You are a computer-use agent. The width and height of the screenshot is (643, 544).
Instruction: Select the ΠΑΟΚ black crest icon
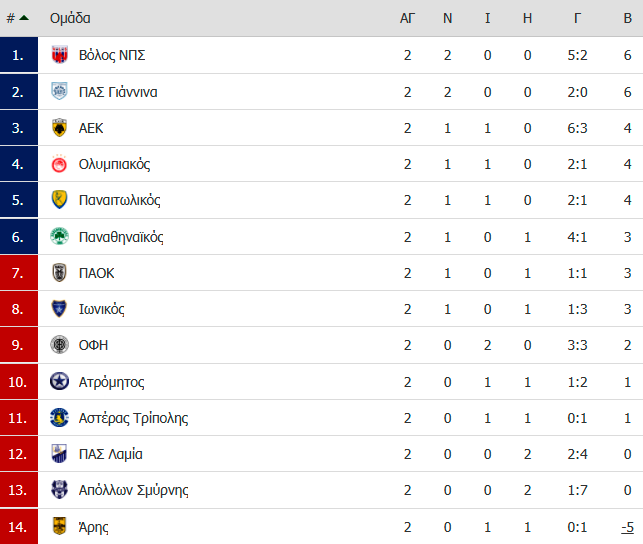click(x=59, y=273)
